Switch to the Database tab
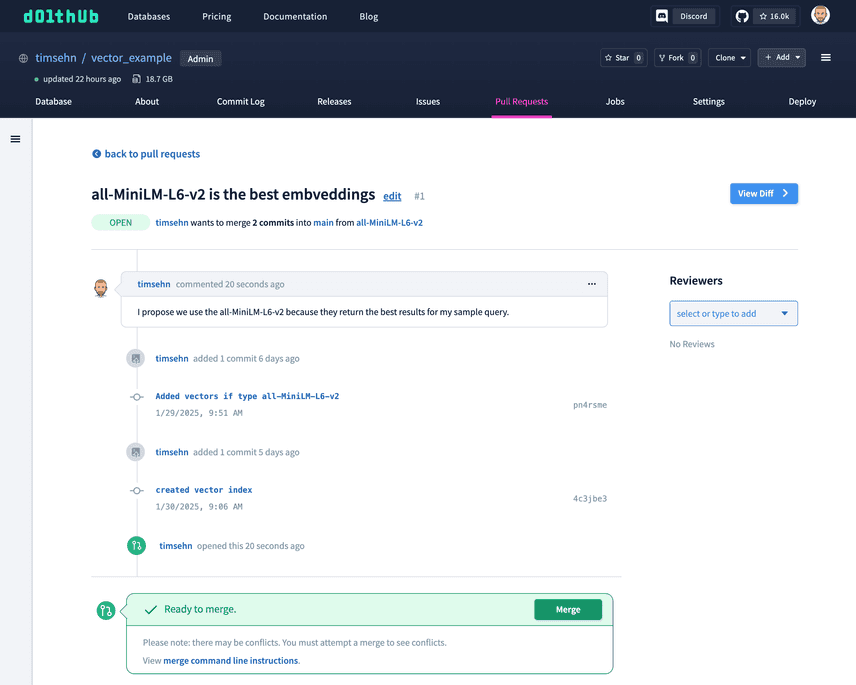Screen dimensions: 856x685 [x=54, y=102]
